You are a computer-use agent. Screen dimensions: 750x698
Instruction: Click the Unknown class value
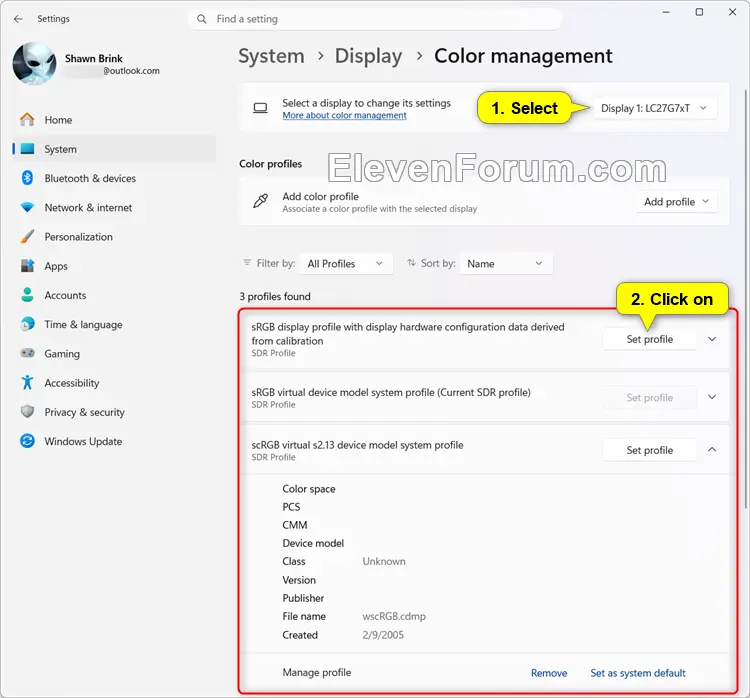(384, 561)
